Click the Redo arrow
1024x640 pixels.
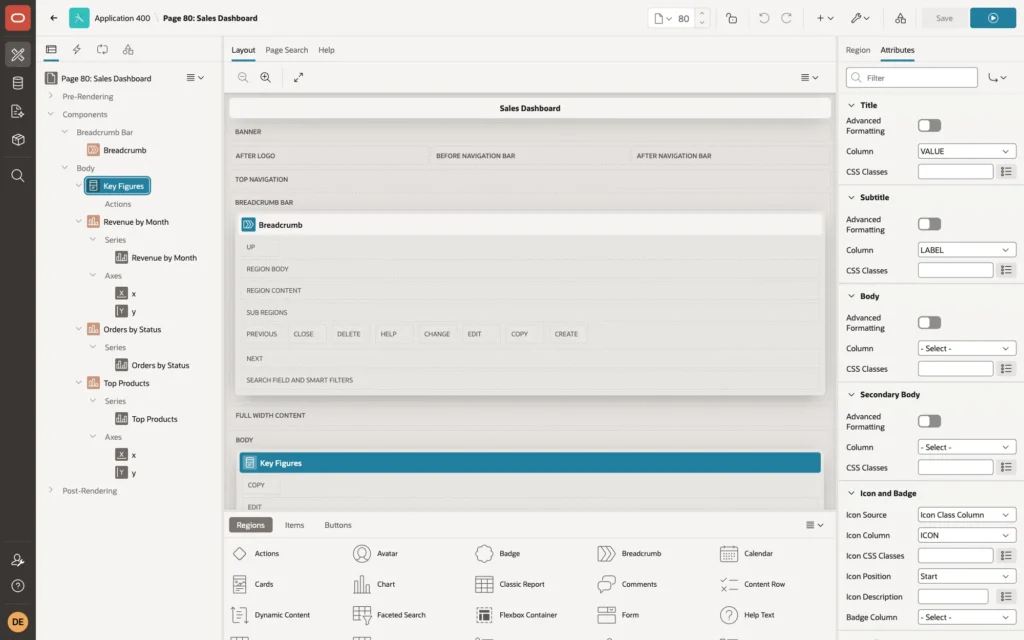pyautogui.click(x=786, y=18)
